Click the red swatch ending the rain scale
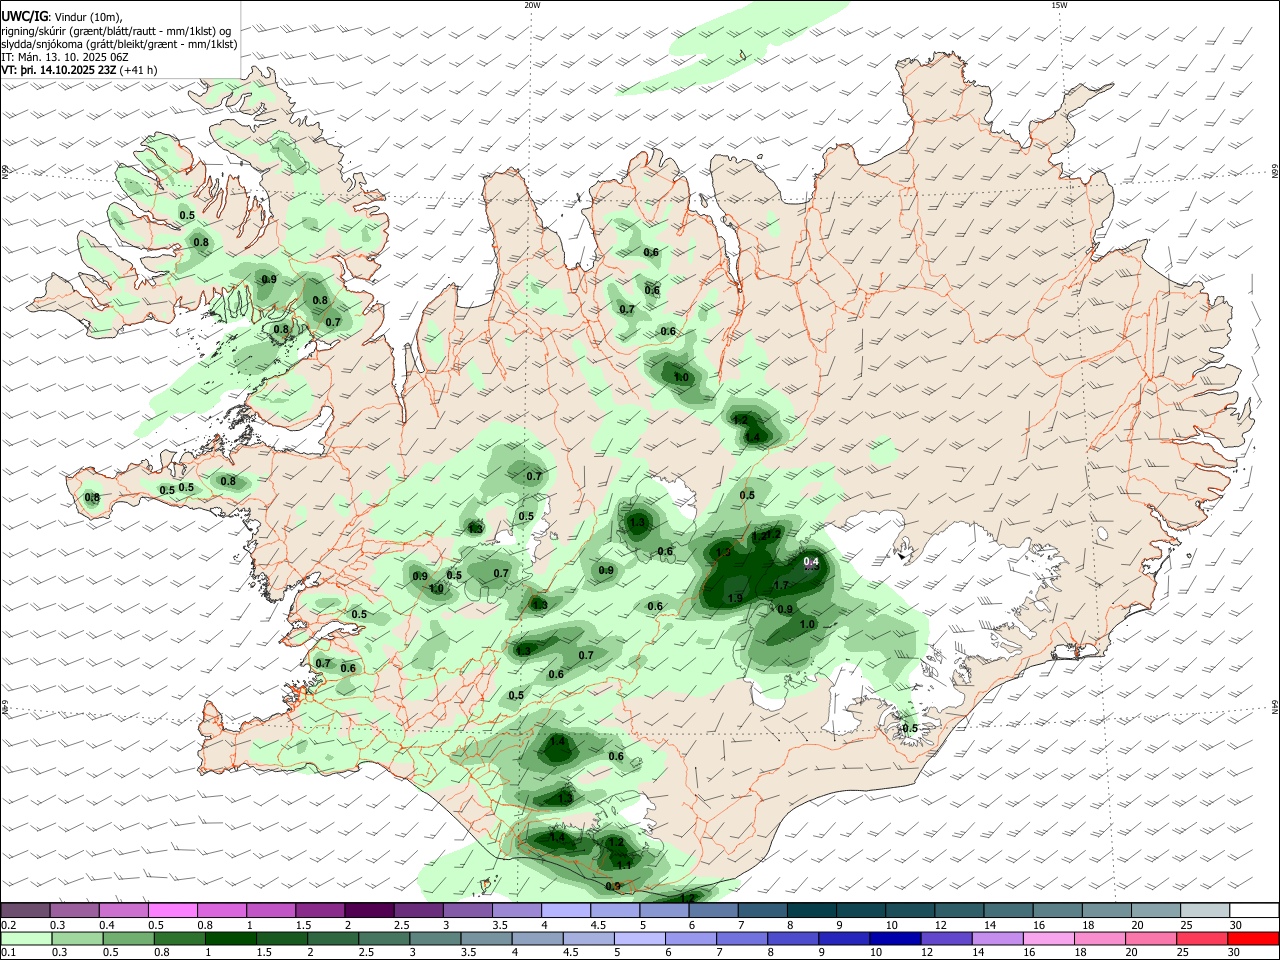Image resolution: width=1280 pixels, height=960 pixels. [x=1254, y=938]
